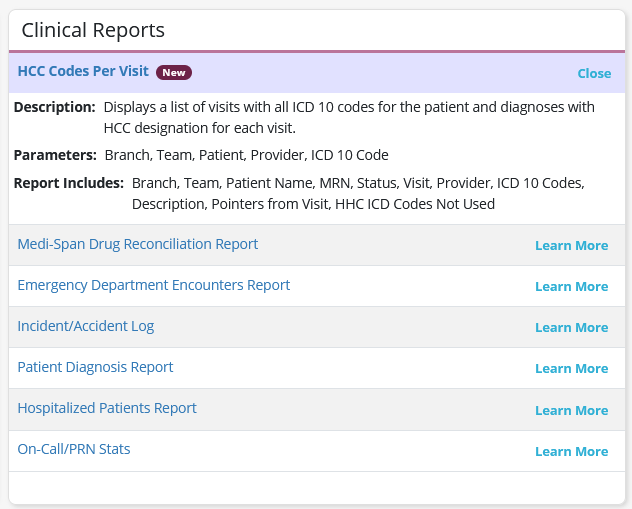This screenshot has width=632, height=509.
Task: Open Emergency Department Encounters Report
Action: [x=154, y=285]
